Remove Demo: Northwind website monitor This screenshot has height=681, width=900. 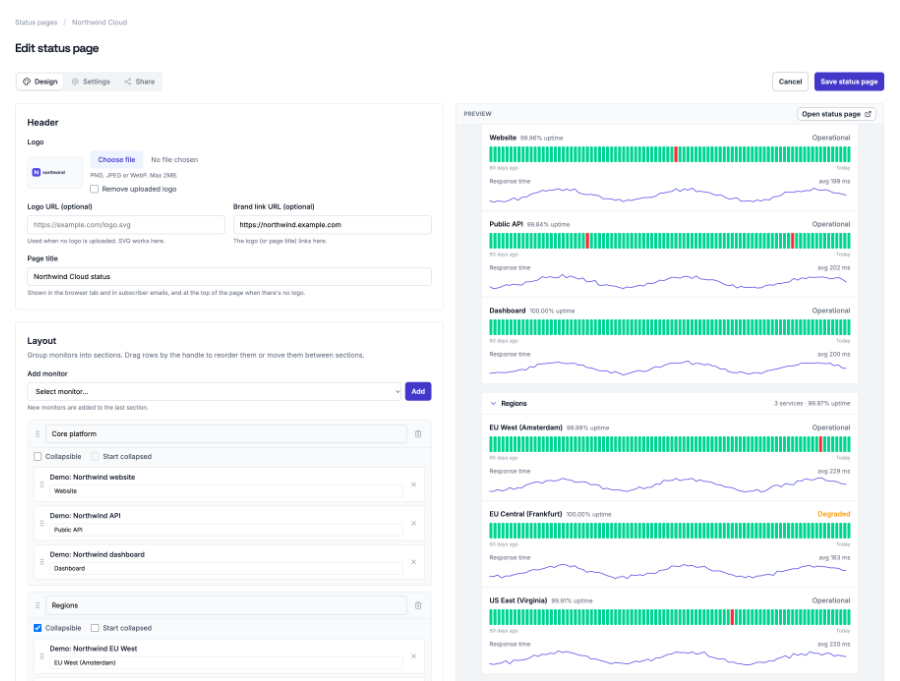414,485
